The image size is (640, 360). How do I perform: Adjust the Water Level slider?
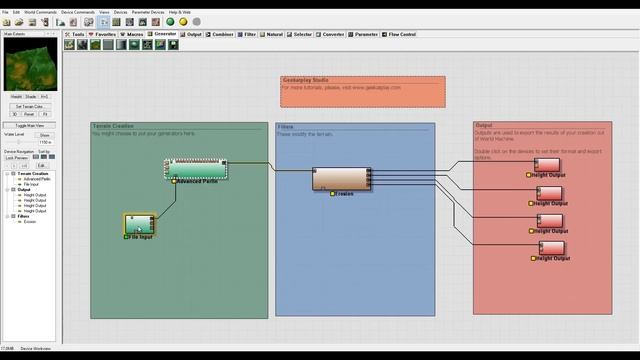[19, 142]
